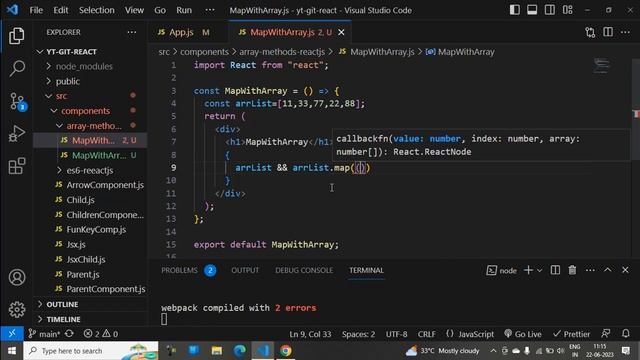Select encoding UTF-8 status item
The height and width of the screenshot is (360, 640).
396,334
